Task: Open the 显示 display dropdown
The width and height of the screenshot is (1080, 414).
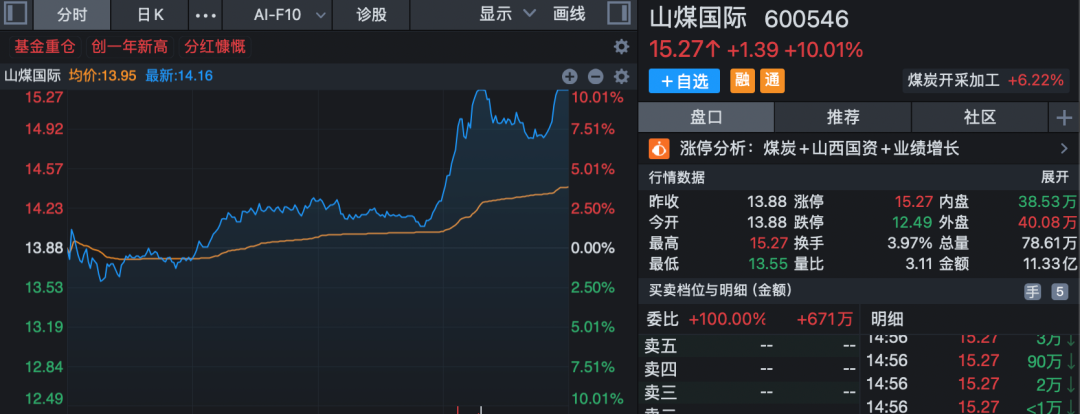Action: click(507, 14)
